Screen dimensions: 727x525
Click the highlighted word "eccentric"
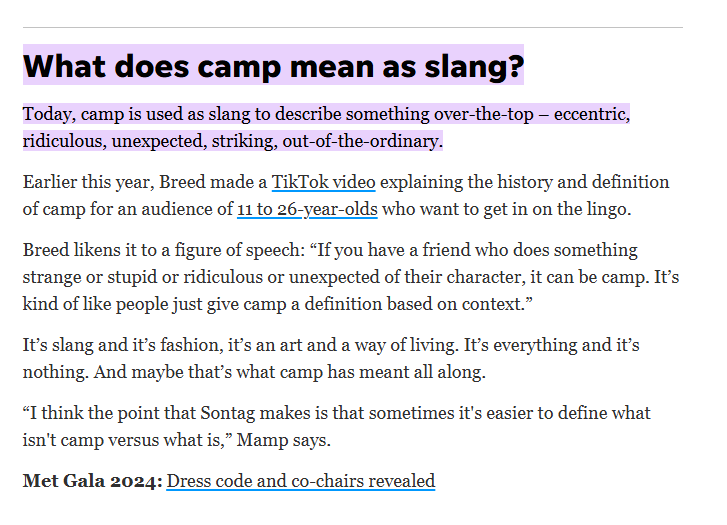(x=590, y=114)
